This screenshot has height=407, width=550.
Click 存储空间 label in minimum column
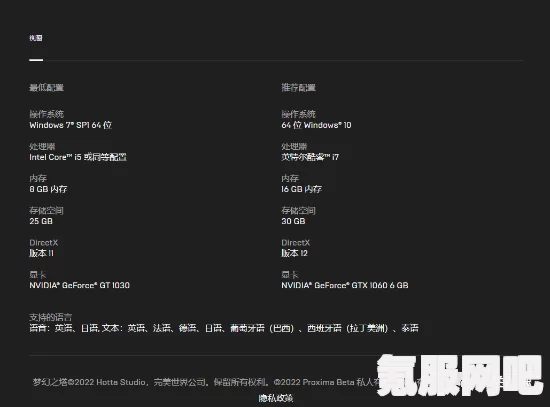point(46,211)
